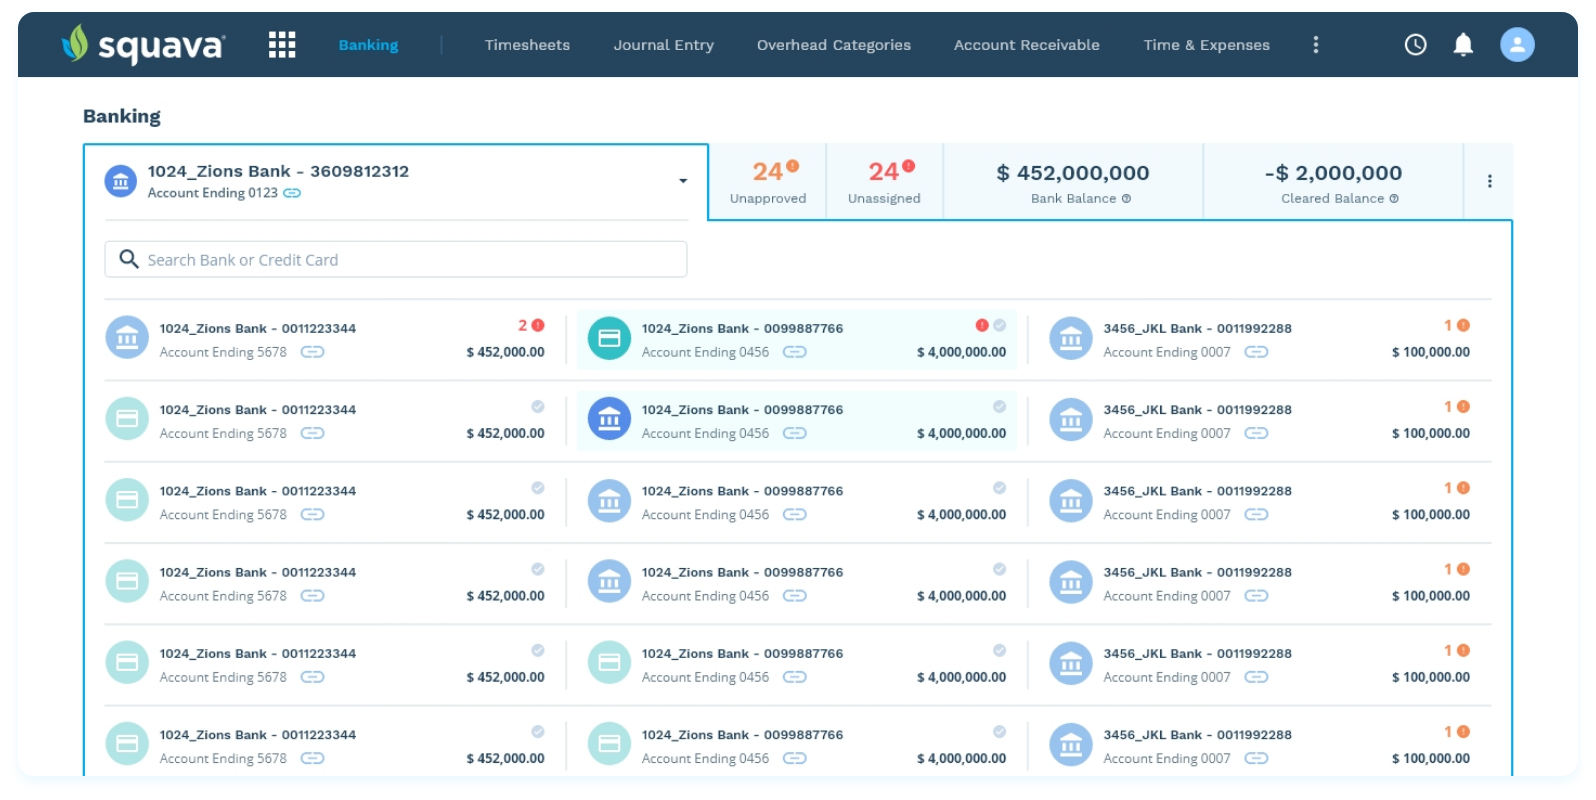Click the magnifier icon in the search box
The width and height of the screenshot is (1596, 800).
click(128, 259)
